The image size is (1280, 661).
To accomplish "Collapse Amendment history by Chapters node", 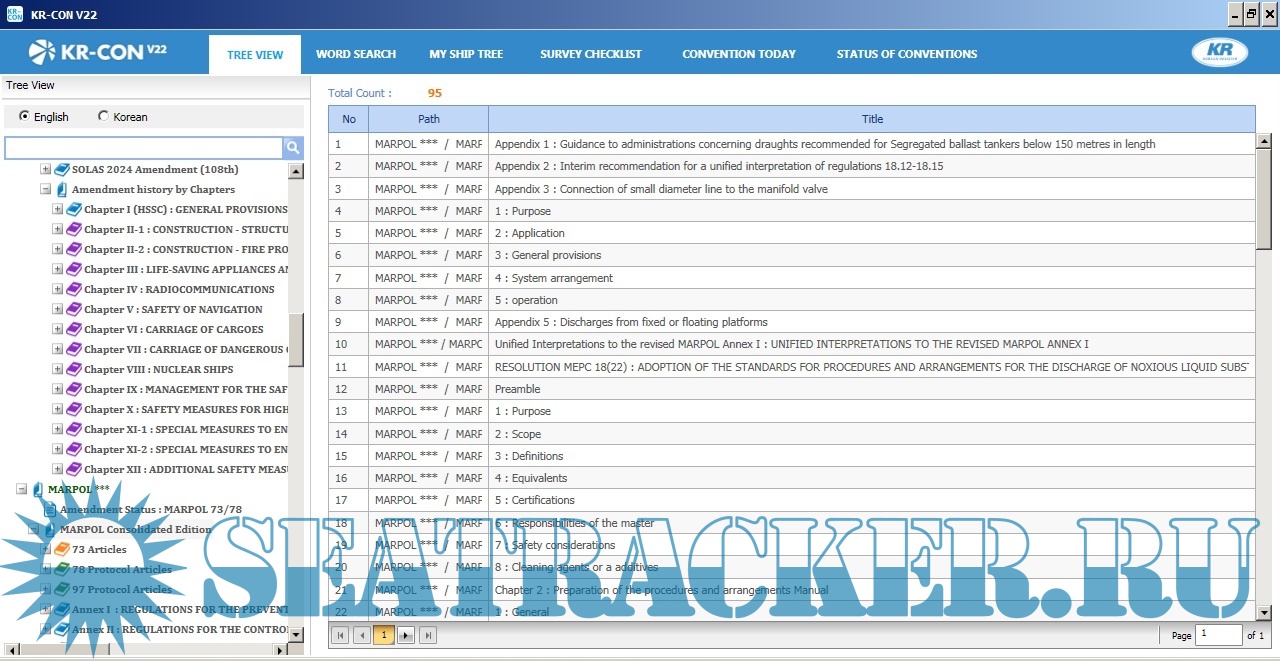I will 45,189.
